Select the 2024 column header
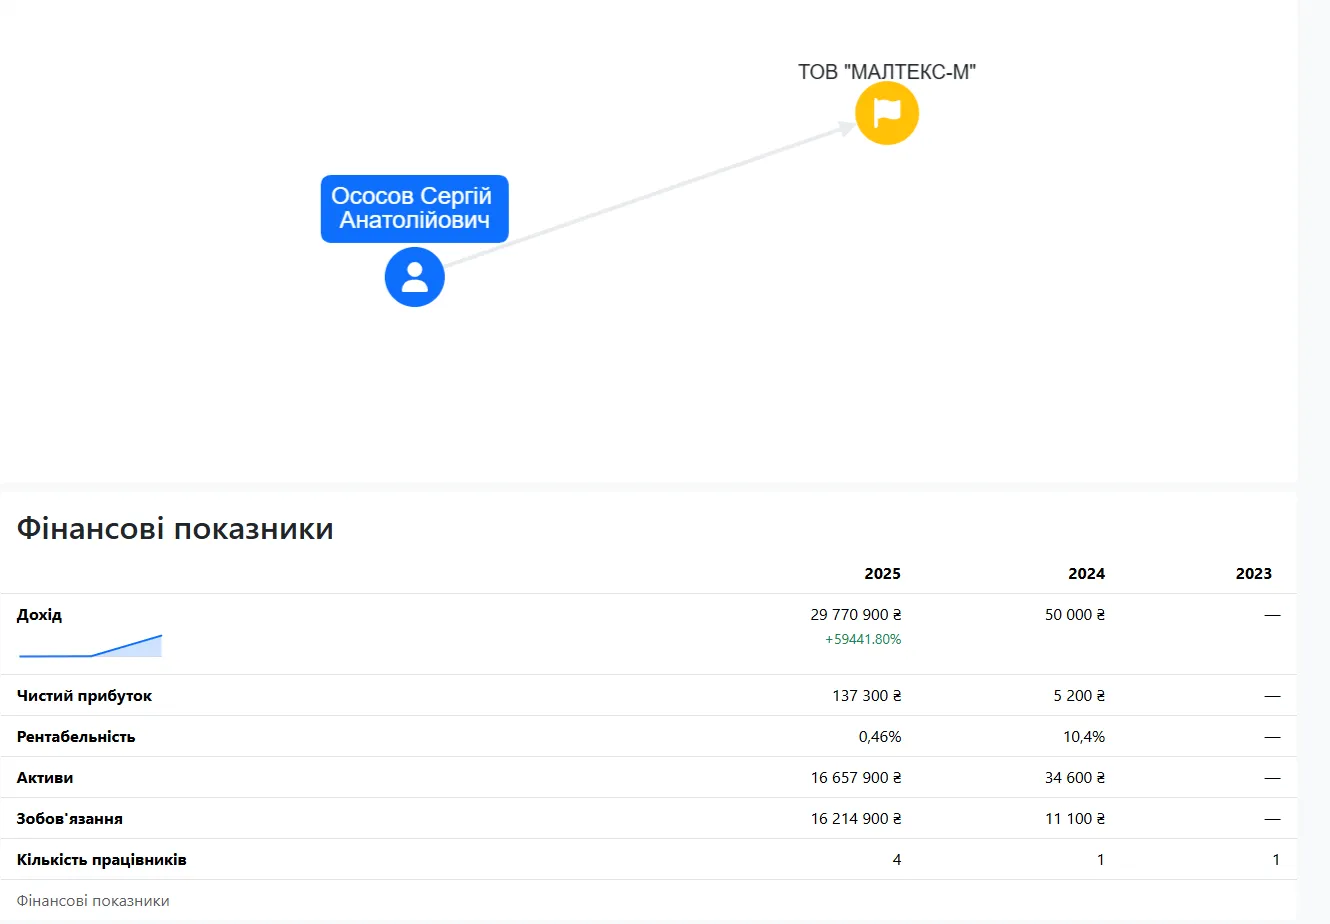 coord(1086,574)
